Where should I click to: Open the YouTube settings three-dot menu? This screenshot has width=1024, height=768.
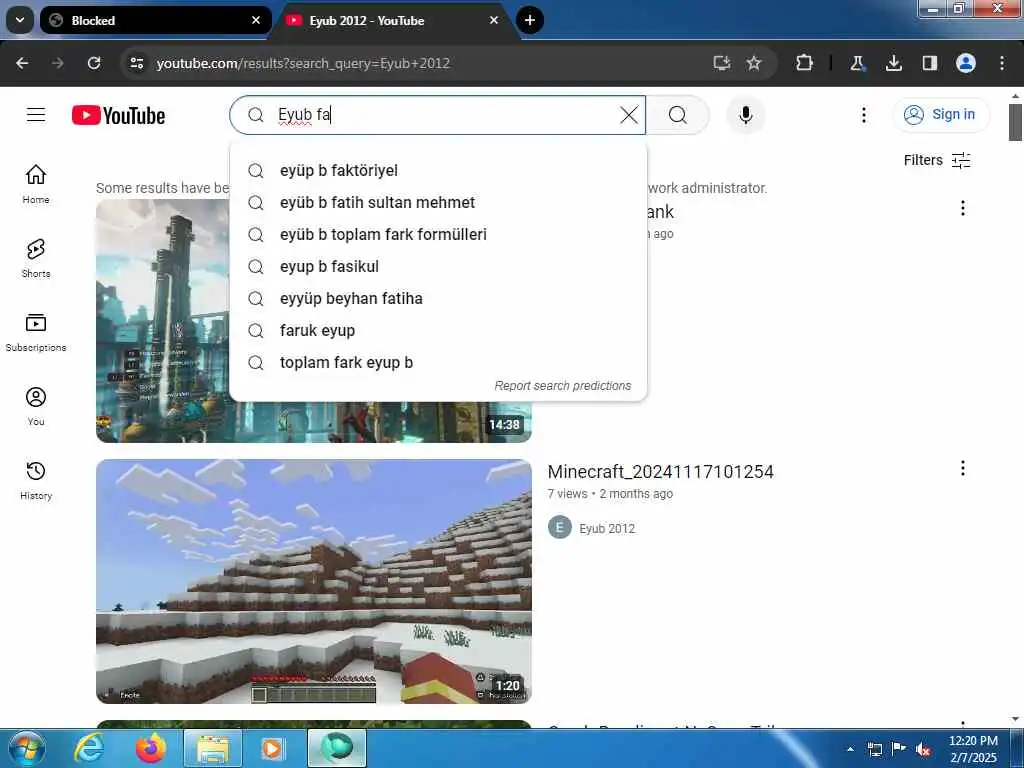(863, 115)
